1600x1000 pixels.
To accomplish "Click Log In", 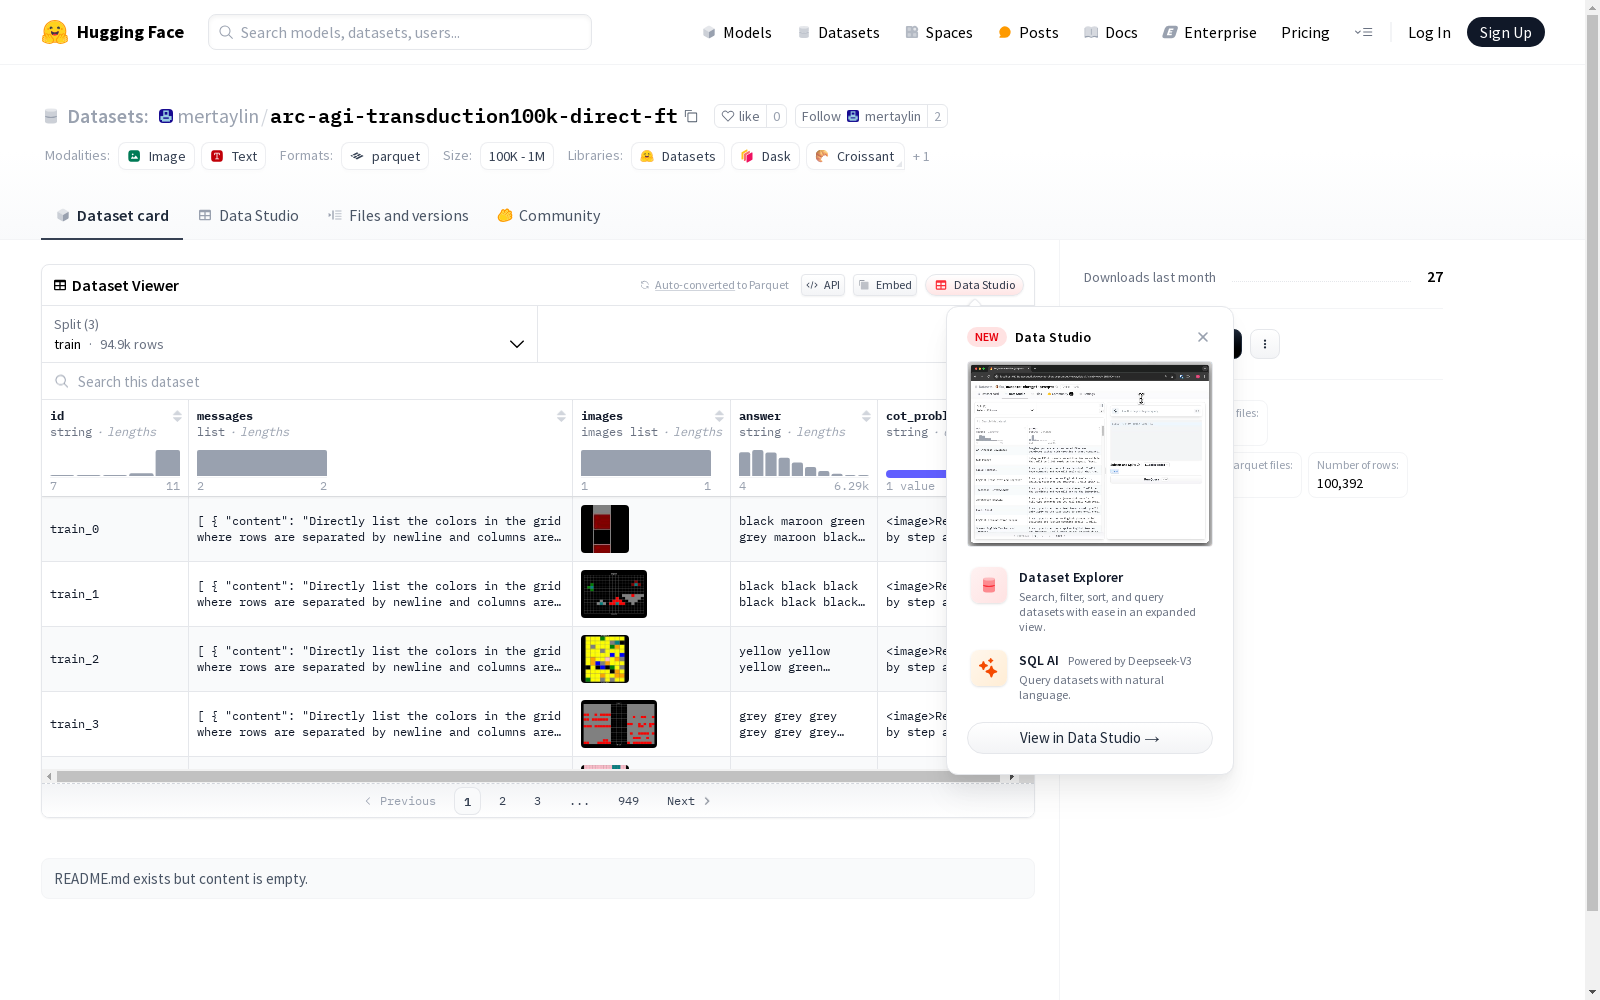I will coord(1429,32).
